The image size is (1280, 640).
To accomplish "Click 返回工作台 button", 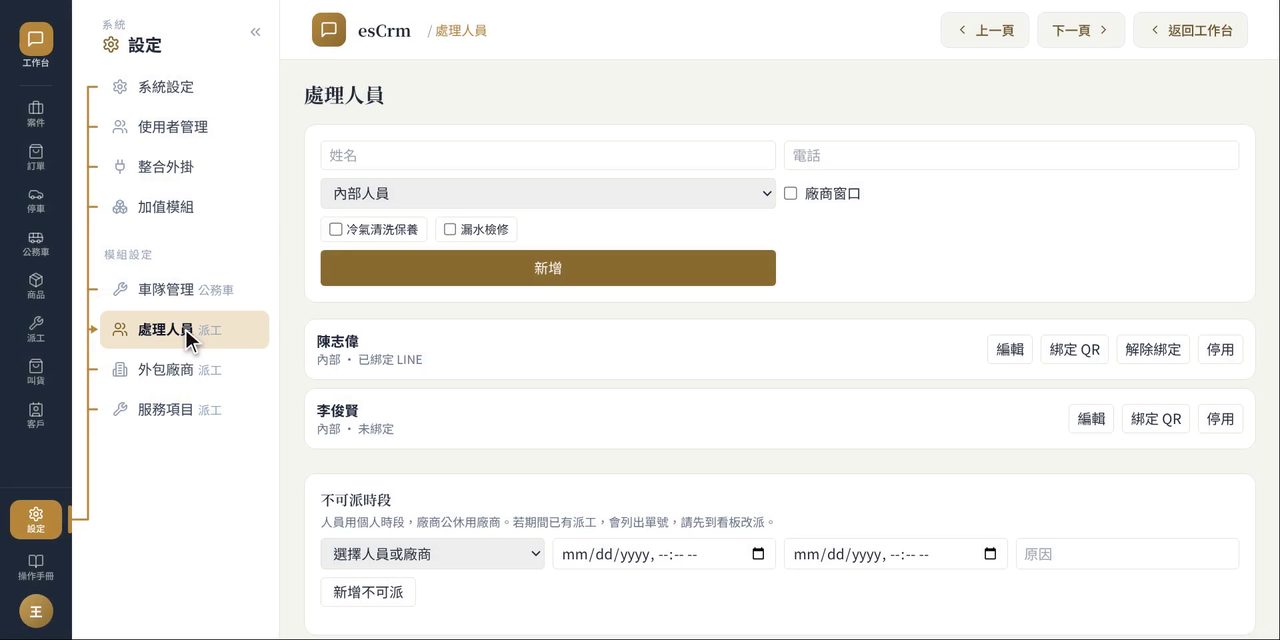I will (x=1190, y=30).
